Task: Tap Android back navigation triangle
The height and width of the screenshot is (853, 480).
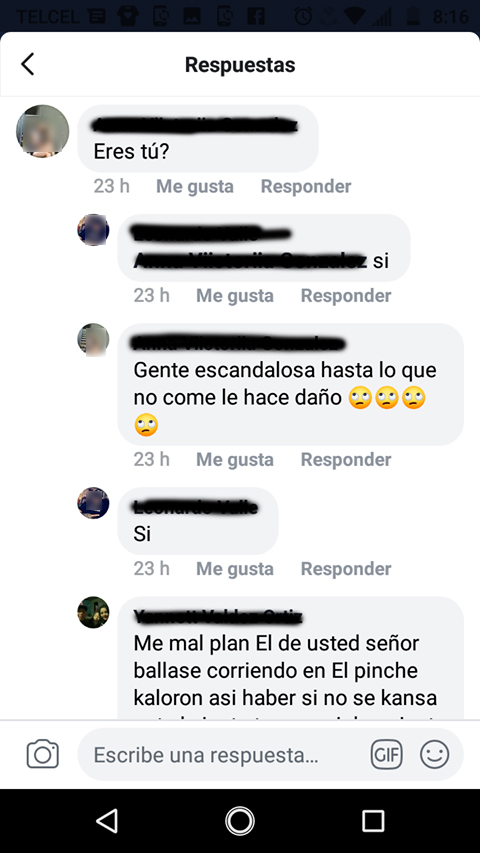Action: [107, 820]
